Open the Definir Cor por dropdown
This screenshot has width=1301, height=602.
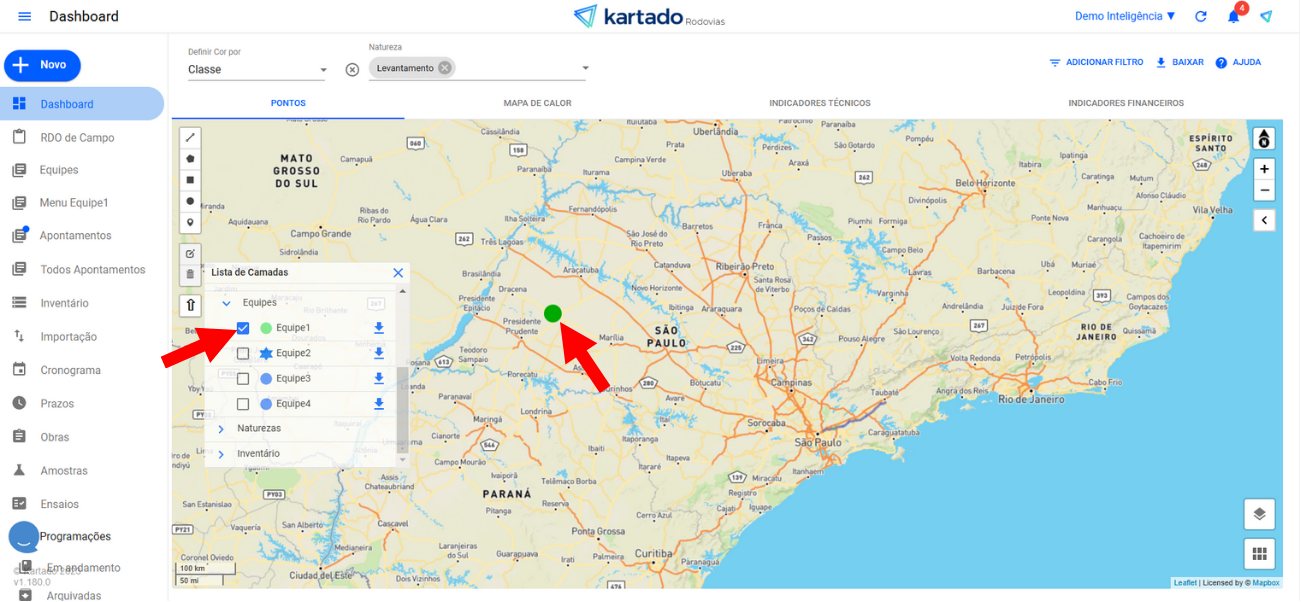257,70
